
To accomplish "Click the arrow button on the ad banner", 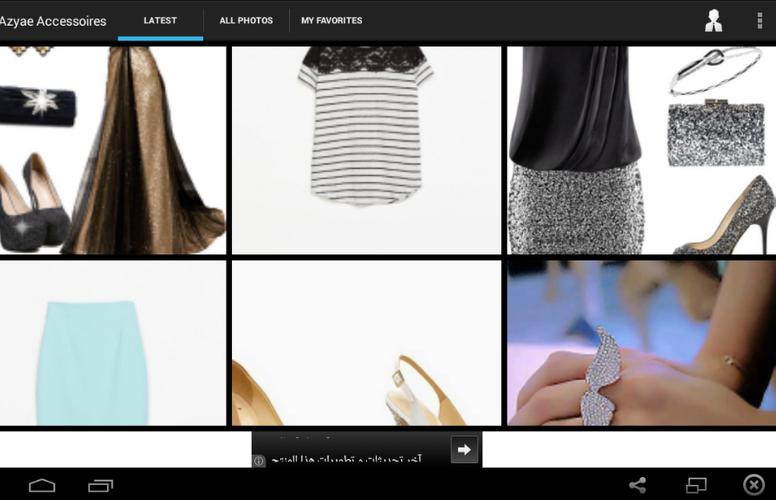I will point(464,450).
